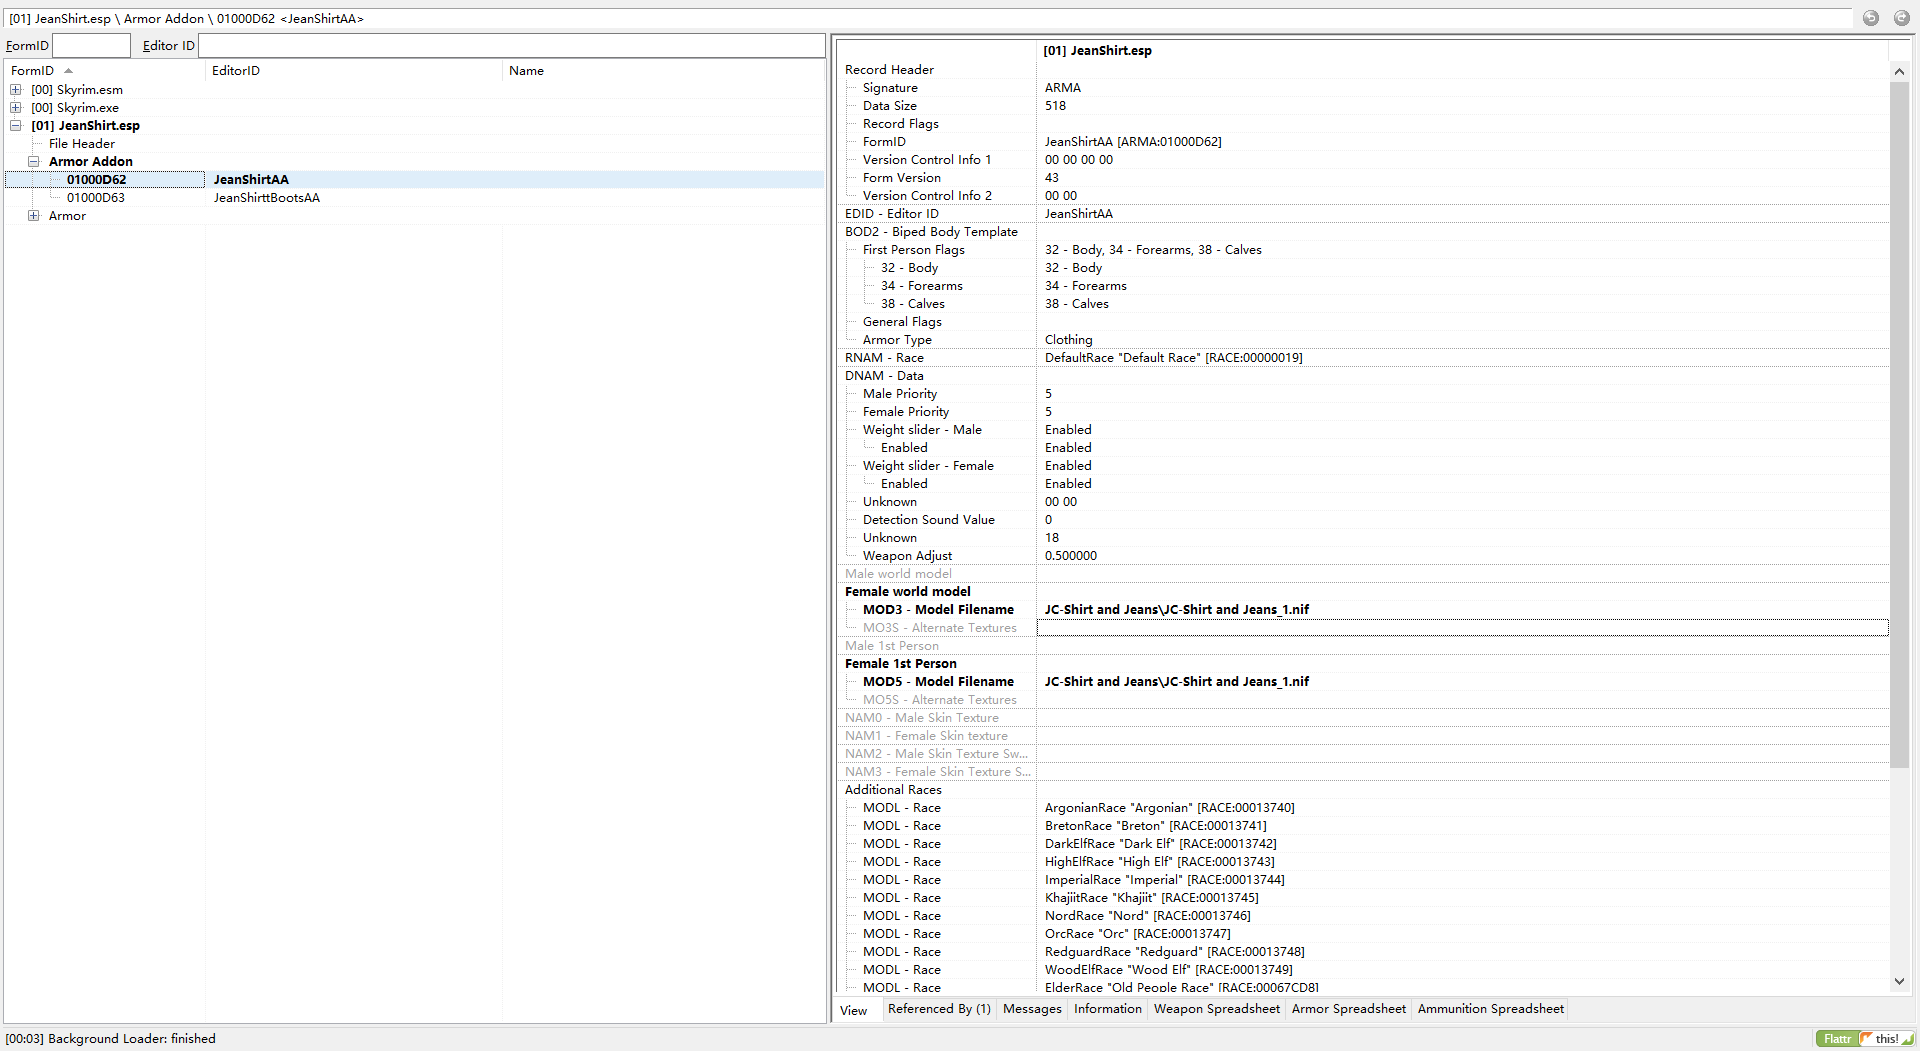The height and width of the screenshot is (1051, 1920).
Task: Click into the Editor ID search field
Action: pos(511,46)
